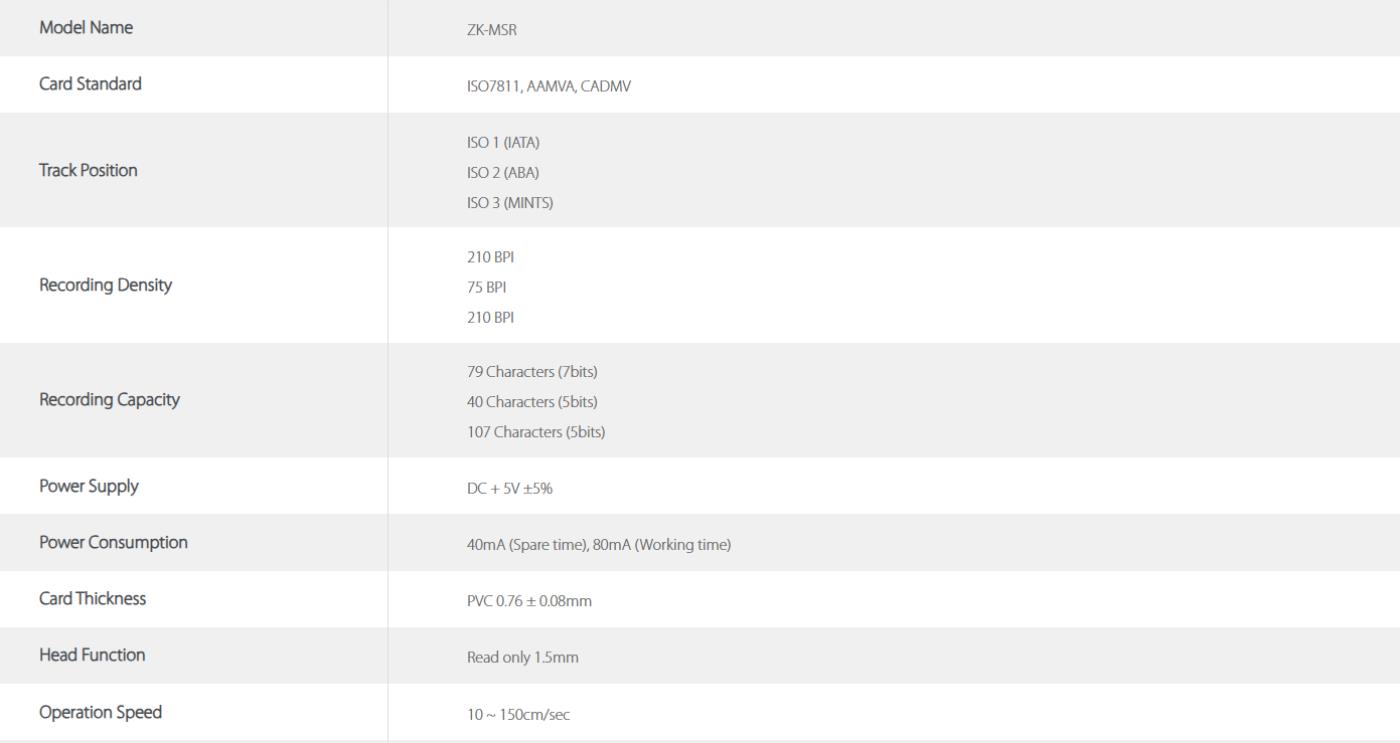Select the 40 Characters (5bits) text
Viewport: 1400px width, 743px height.
tap(532, 402)
